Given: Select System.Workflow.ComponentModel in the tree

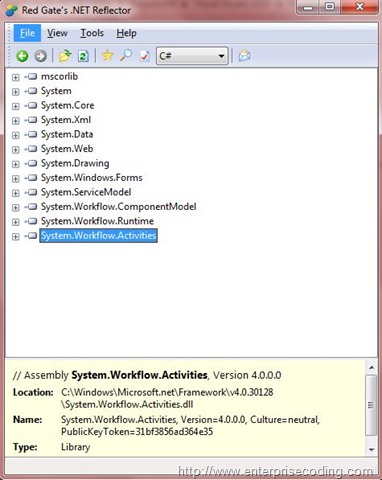Looking at the screenshot, I should [118, 207].
